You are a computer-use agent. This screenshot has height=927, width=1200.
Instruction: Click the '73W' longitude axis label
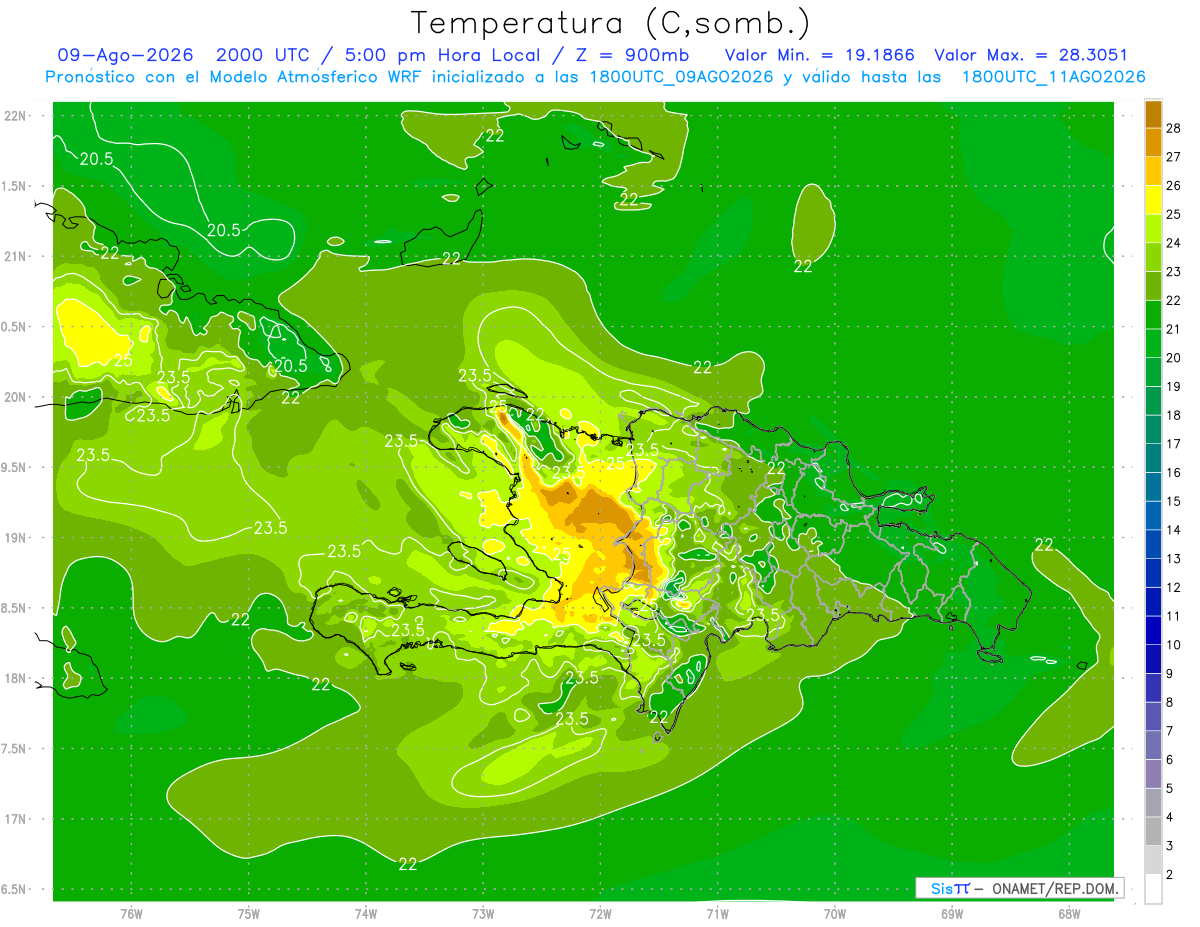(483, 914)
